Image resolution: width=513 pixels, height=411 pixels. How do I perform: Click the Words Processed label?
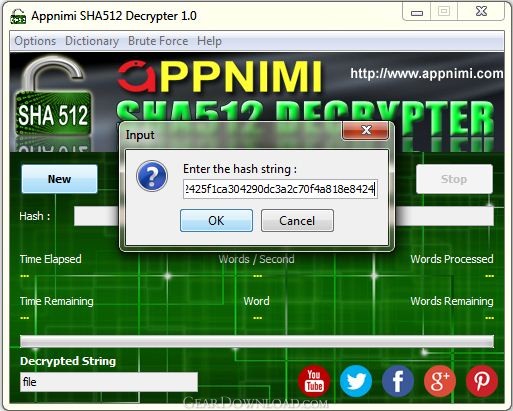pyautogui.click(x=452, y=259)
